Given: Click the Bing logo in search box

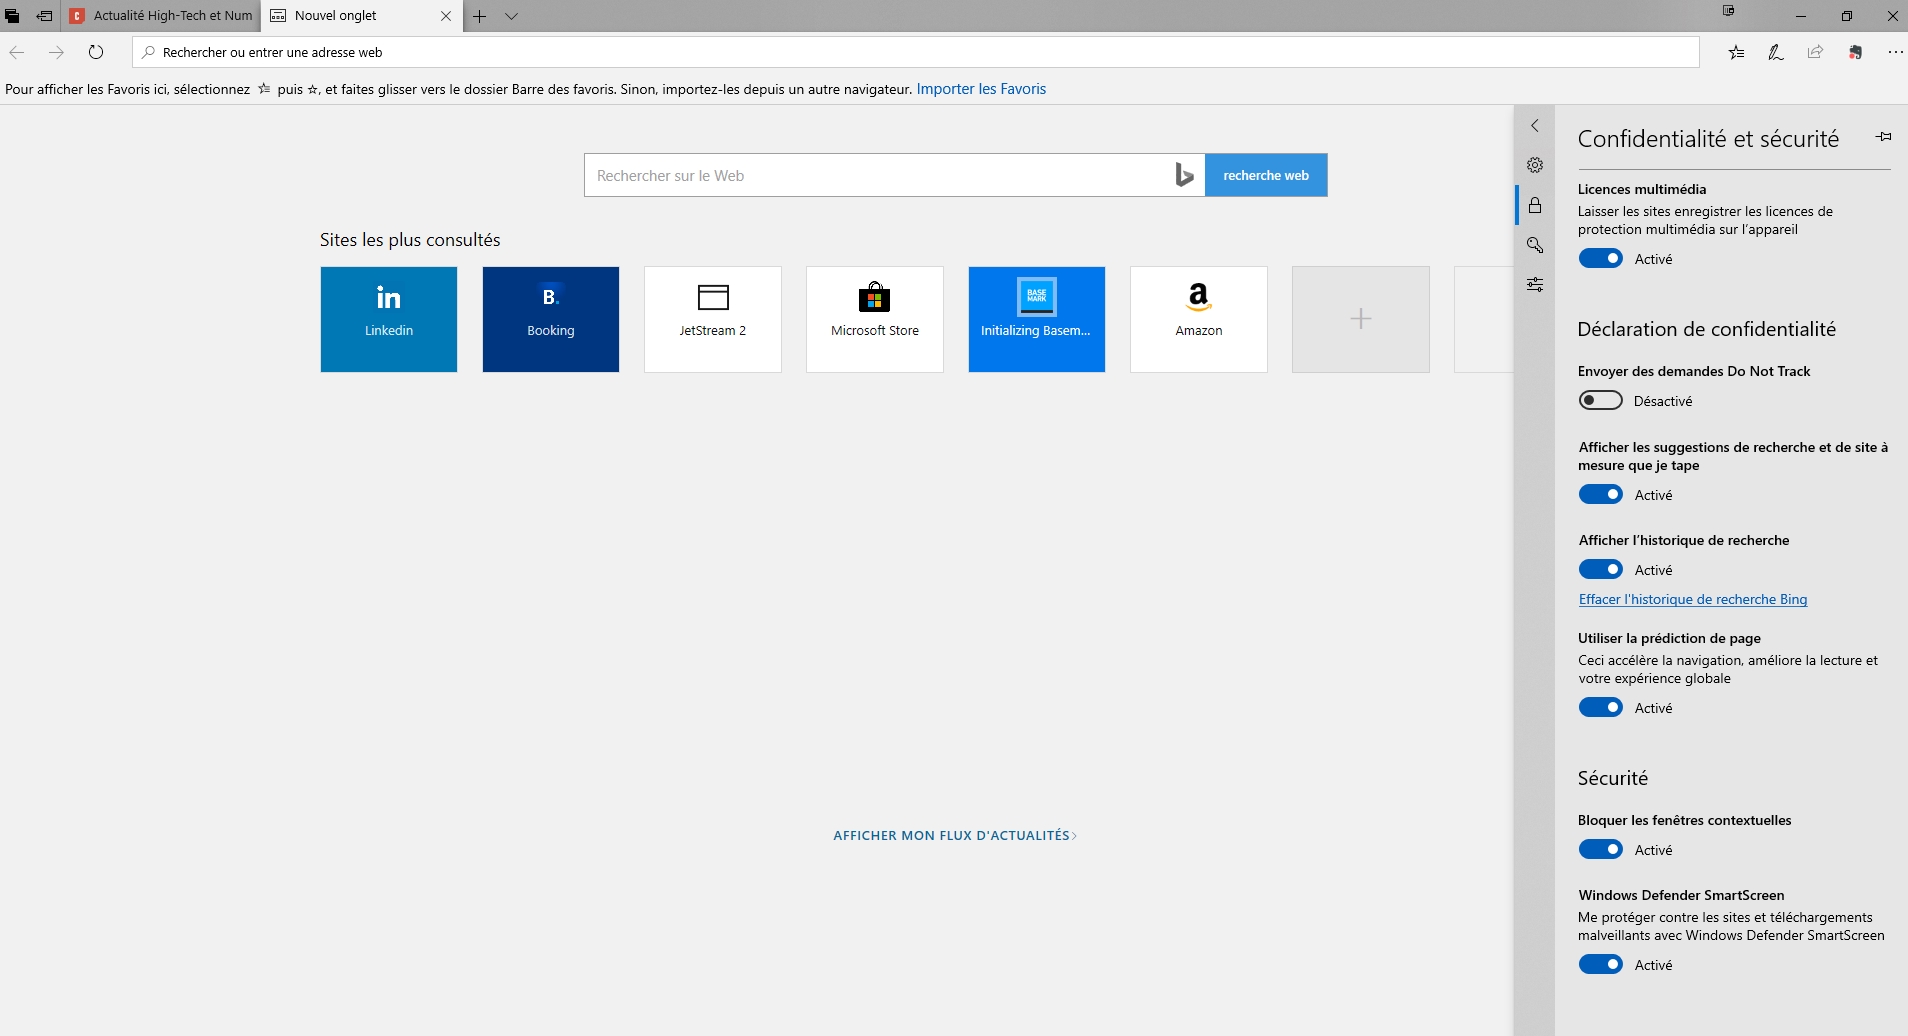Looking at the screenshot, I should pos(1184,175).
